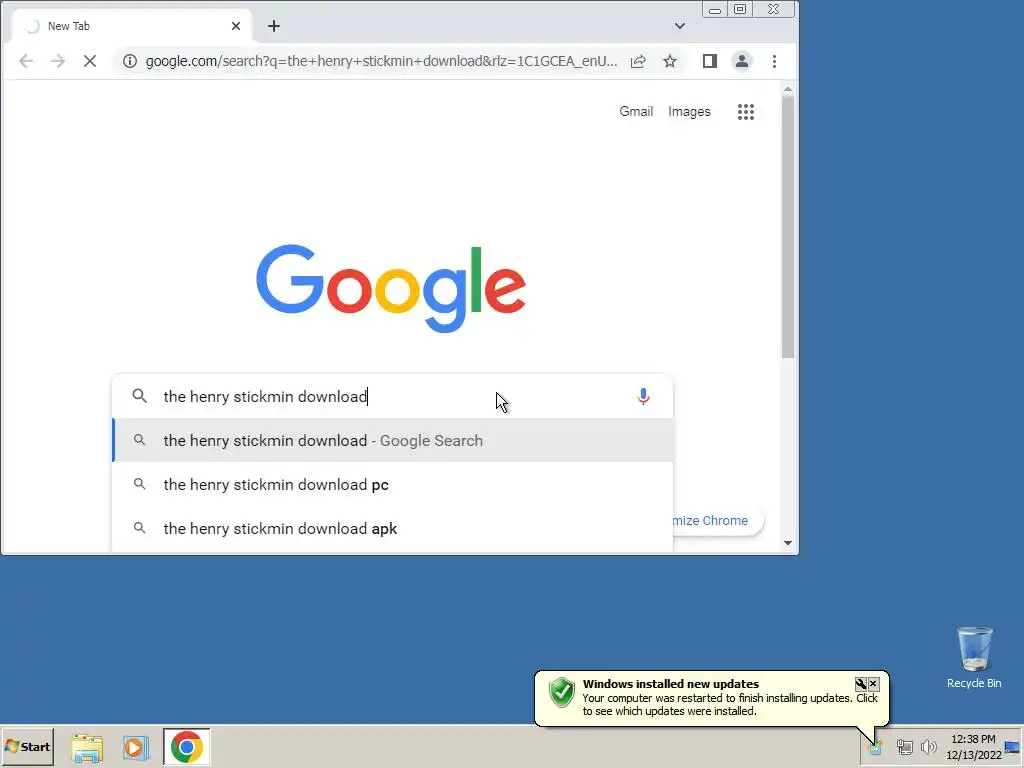1024x768 pixels.
Task: Share this page icon
Action: (x=638, y=61)
